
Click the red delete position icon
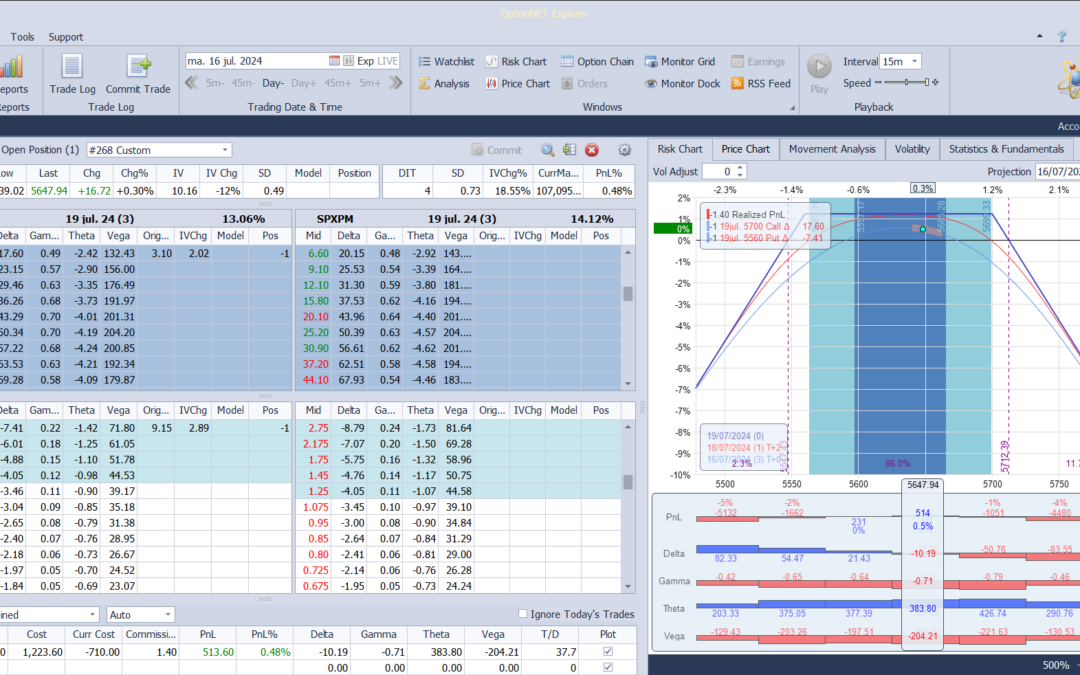[x=592, y=150]
